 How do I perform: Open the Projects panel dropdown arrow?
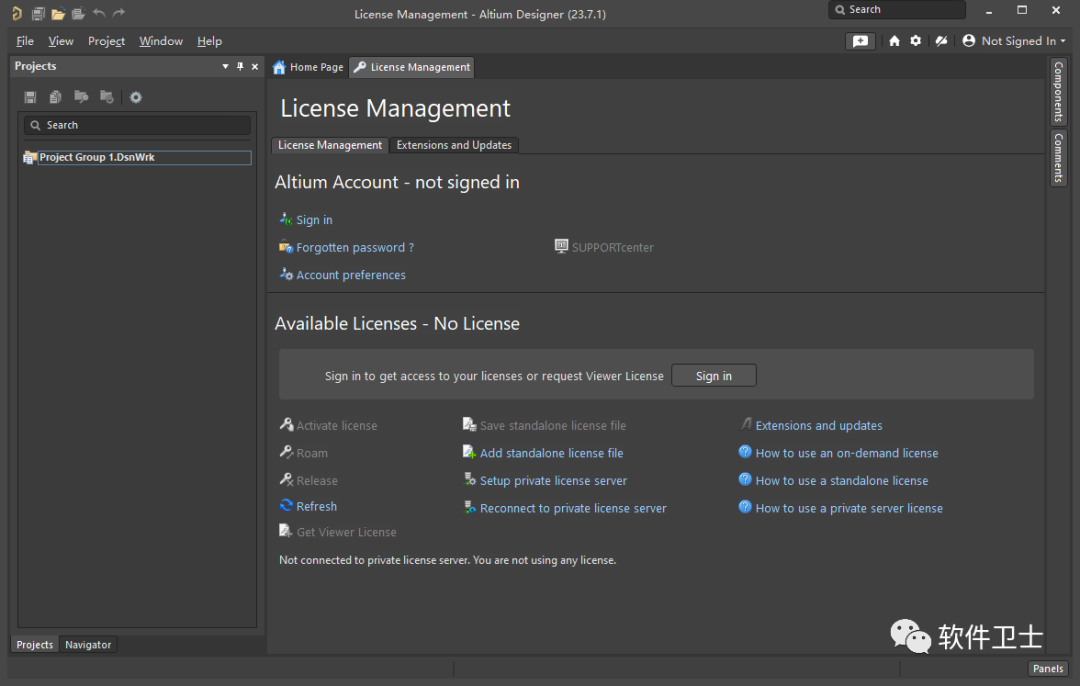pyautogui.click(x=225, y=67)
